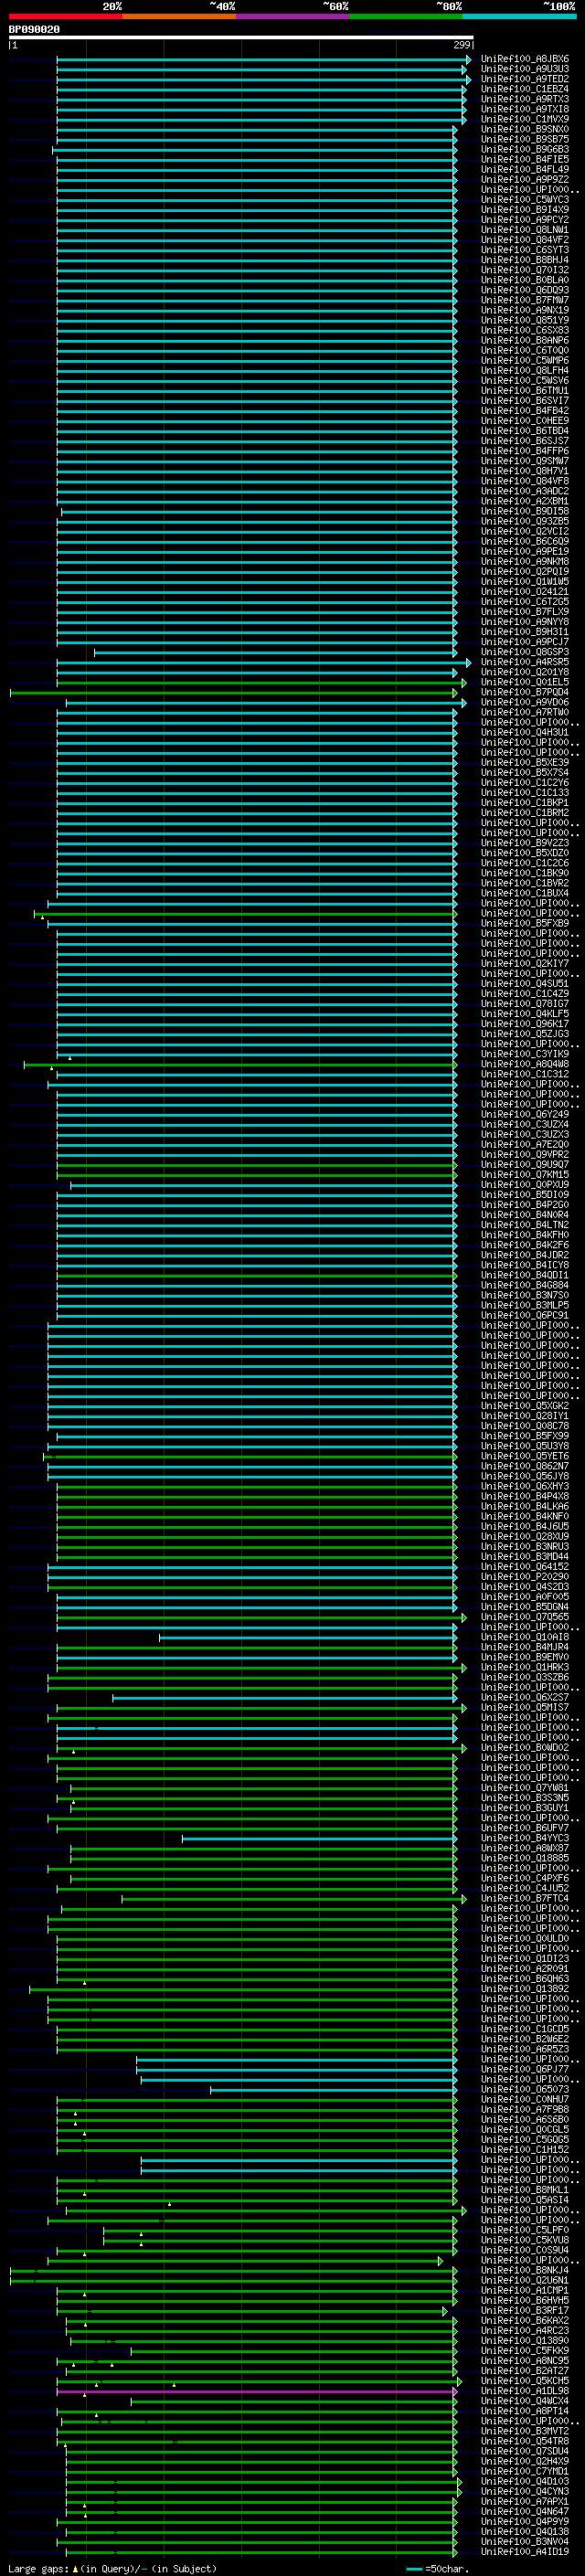This screenshot has height=2576, width=585.
Task: Click the red 20% legend color segment
Action: click(x=65, y=16)
